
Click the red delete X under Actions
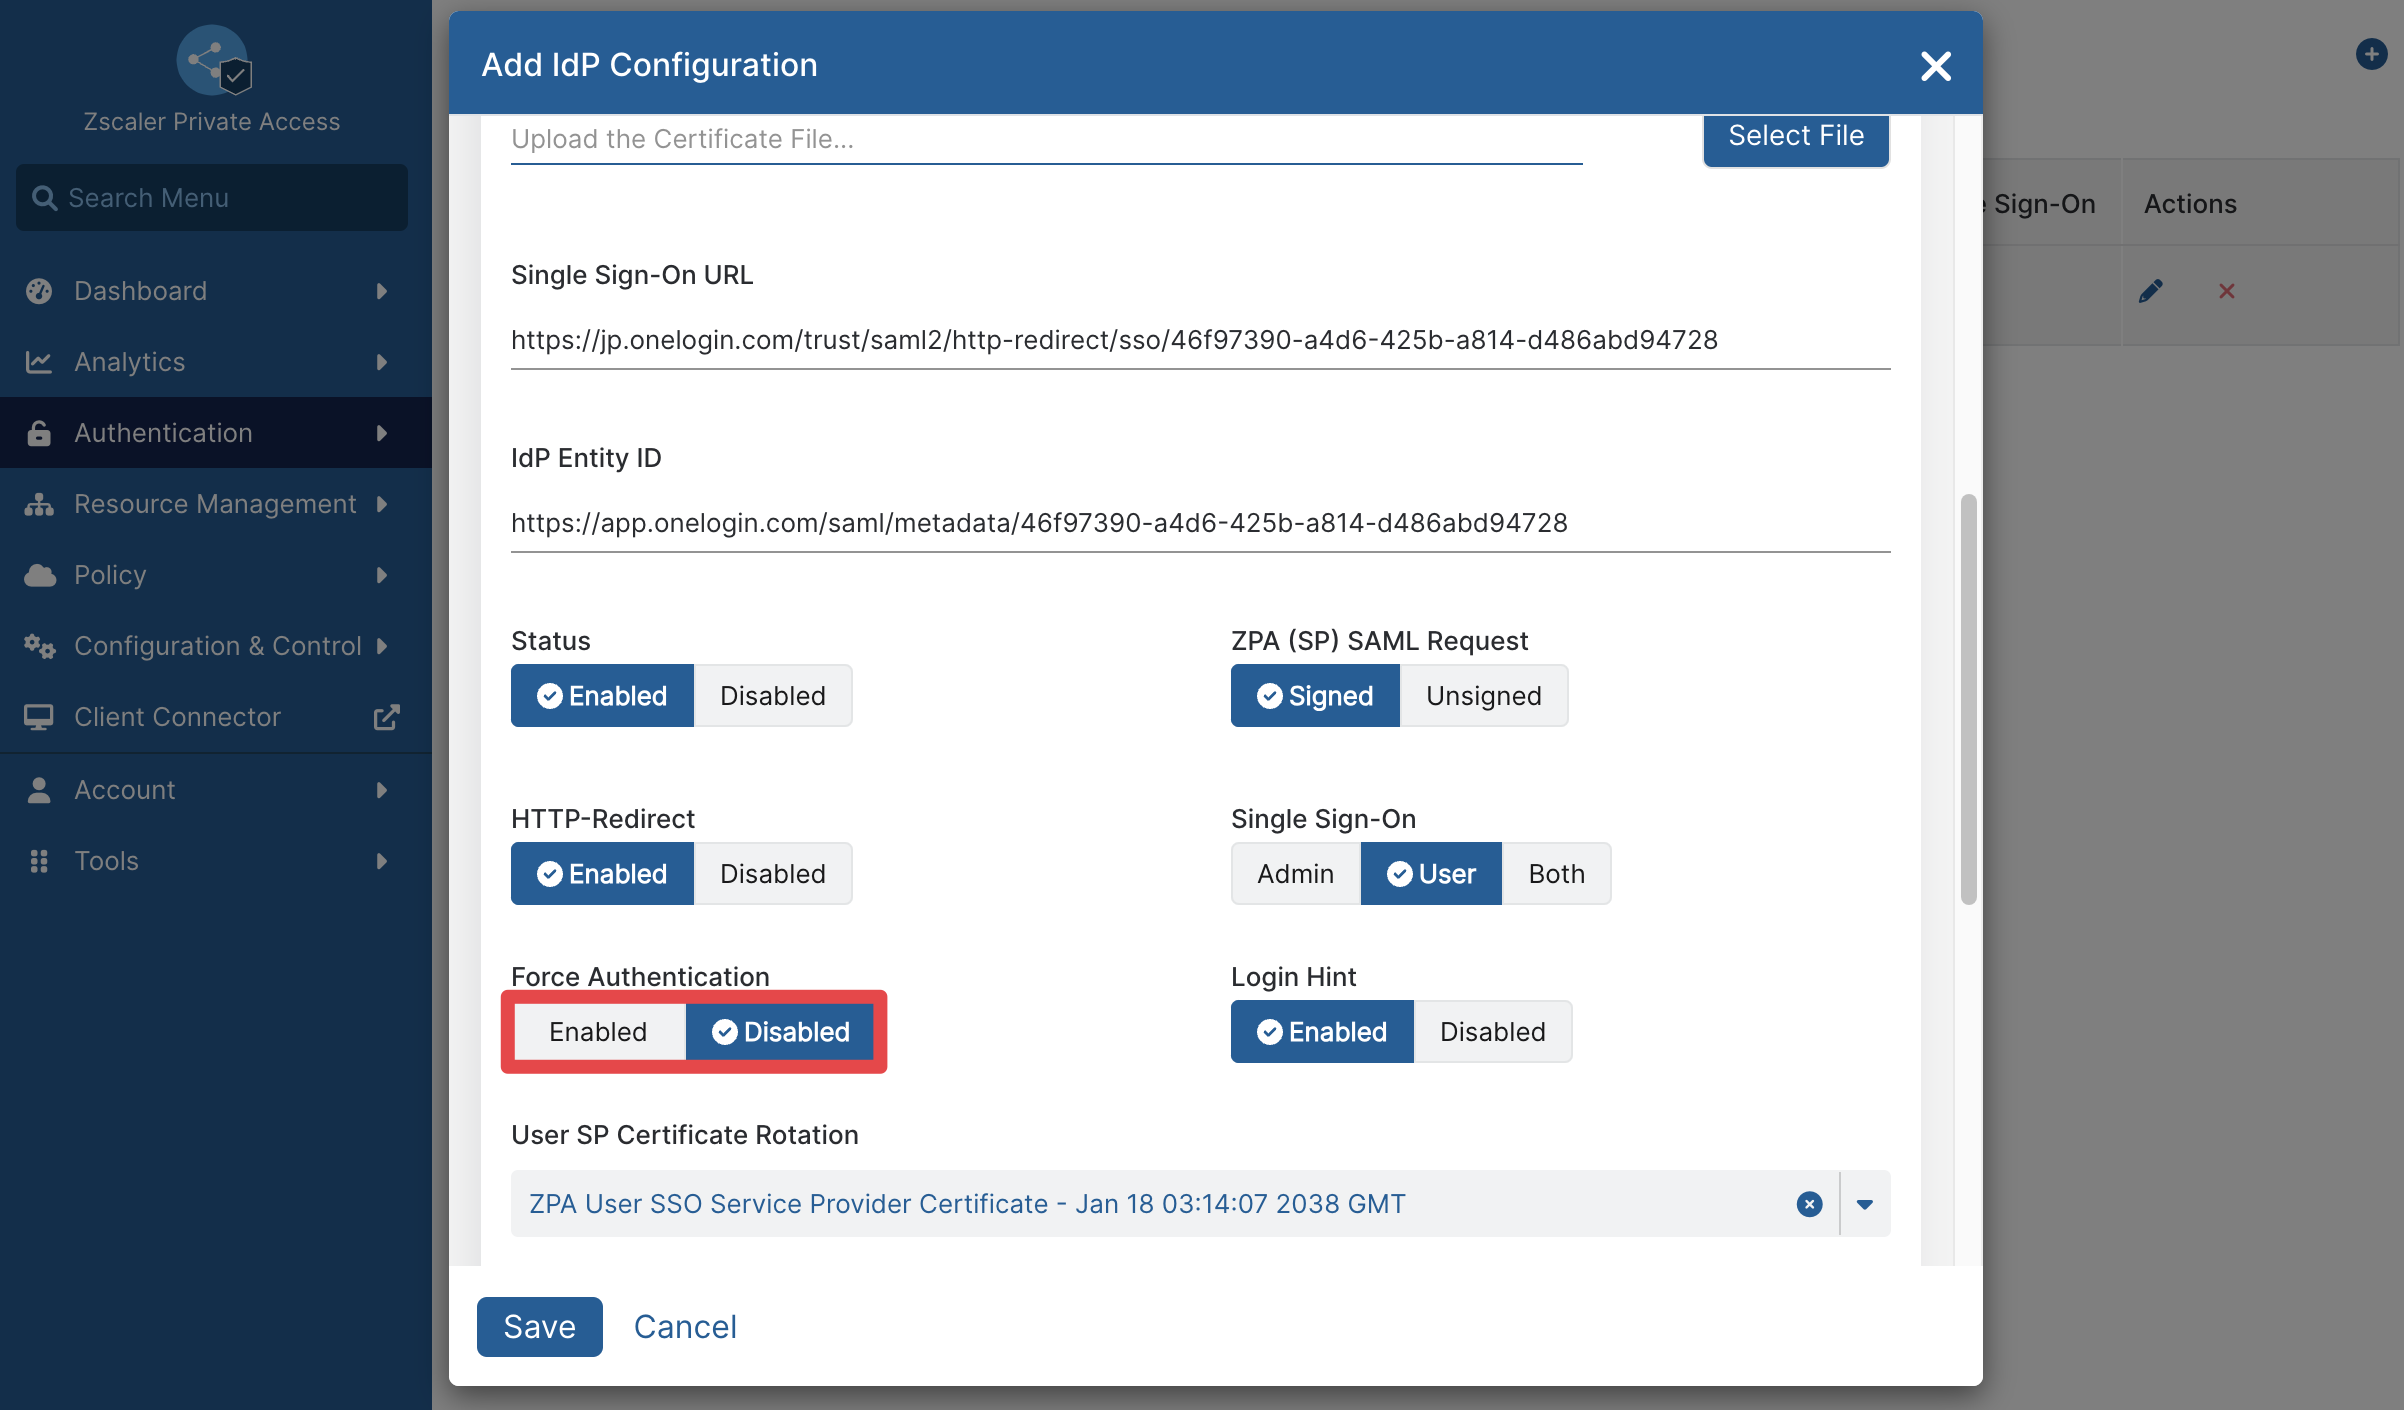coord(2226,291)
